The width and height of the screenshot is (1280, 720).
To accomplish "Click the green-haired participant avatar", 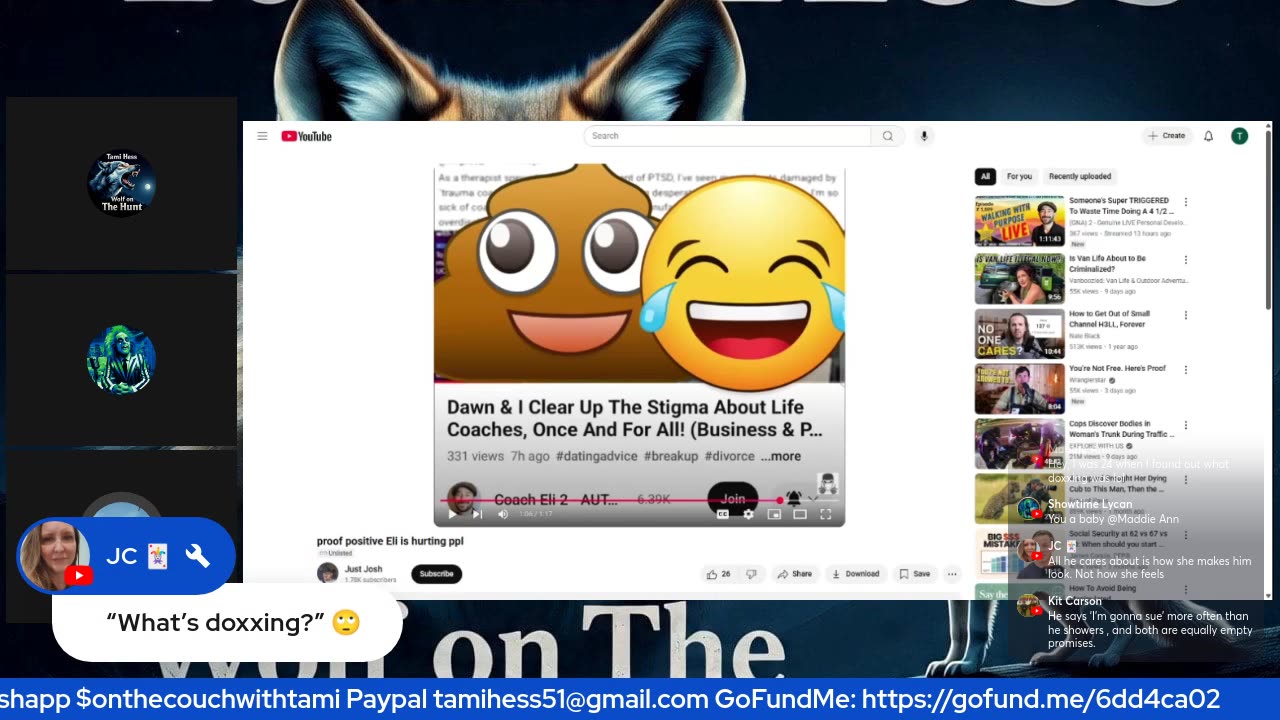I will click(x=121, y=359).
